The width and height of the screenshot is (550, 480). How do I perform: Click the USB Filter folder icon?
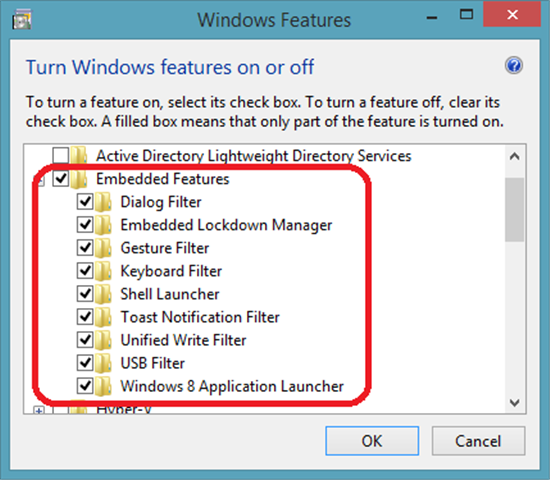pos(103,363)
